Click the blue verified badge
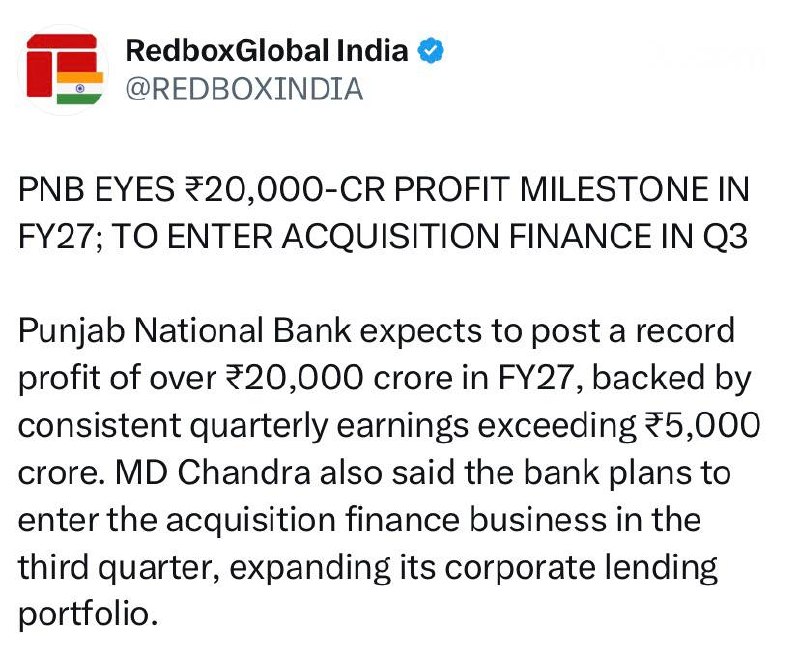The image size is (800, 656). point(431,51)
